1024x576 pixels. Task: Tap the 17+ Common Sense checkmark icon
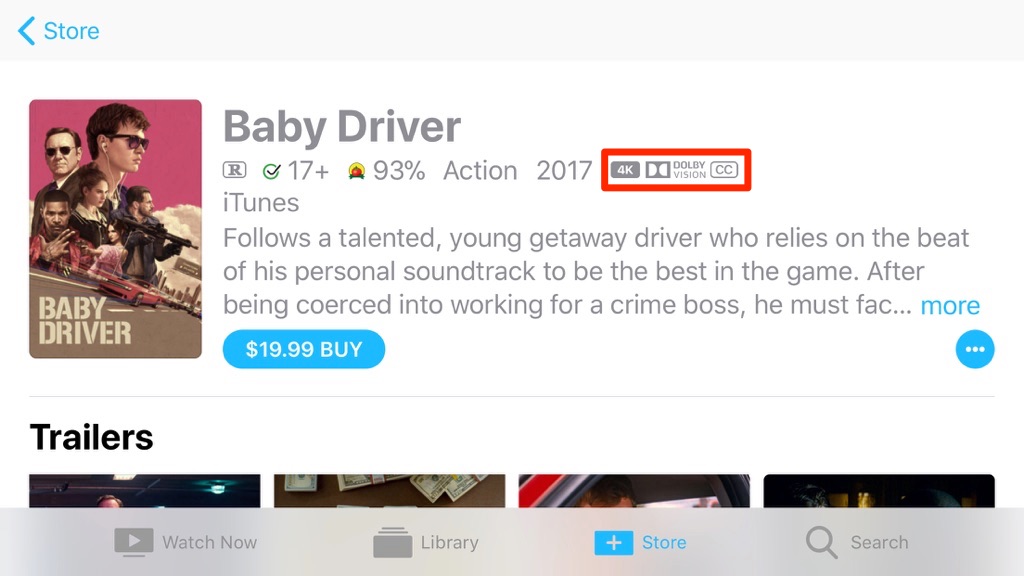[x=271, y=171]
